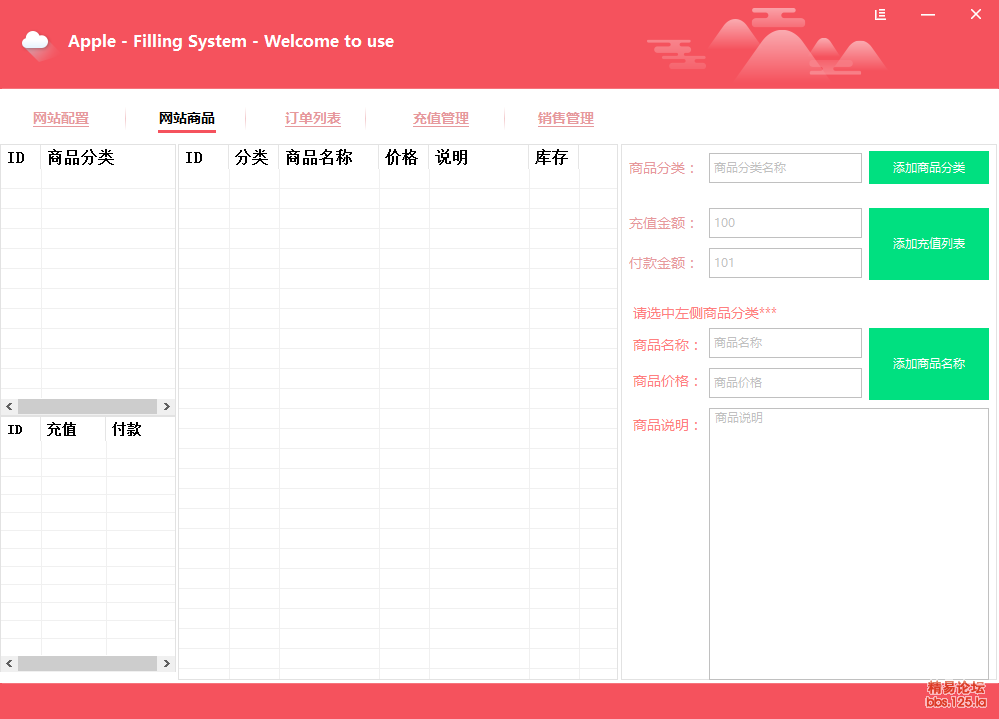Screen dimensions: 999x719
Task: Click the 付款金额 input field
Action: pos(785,263)
